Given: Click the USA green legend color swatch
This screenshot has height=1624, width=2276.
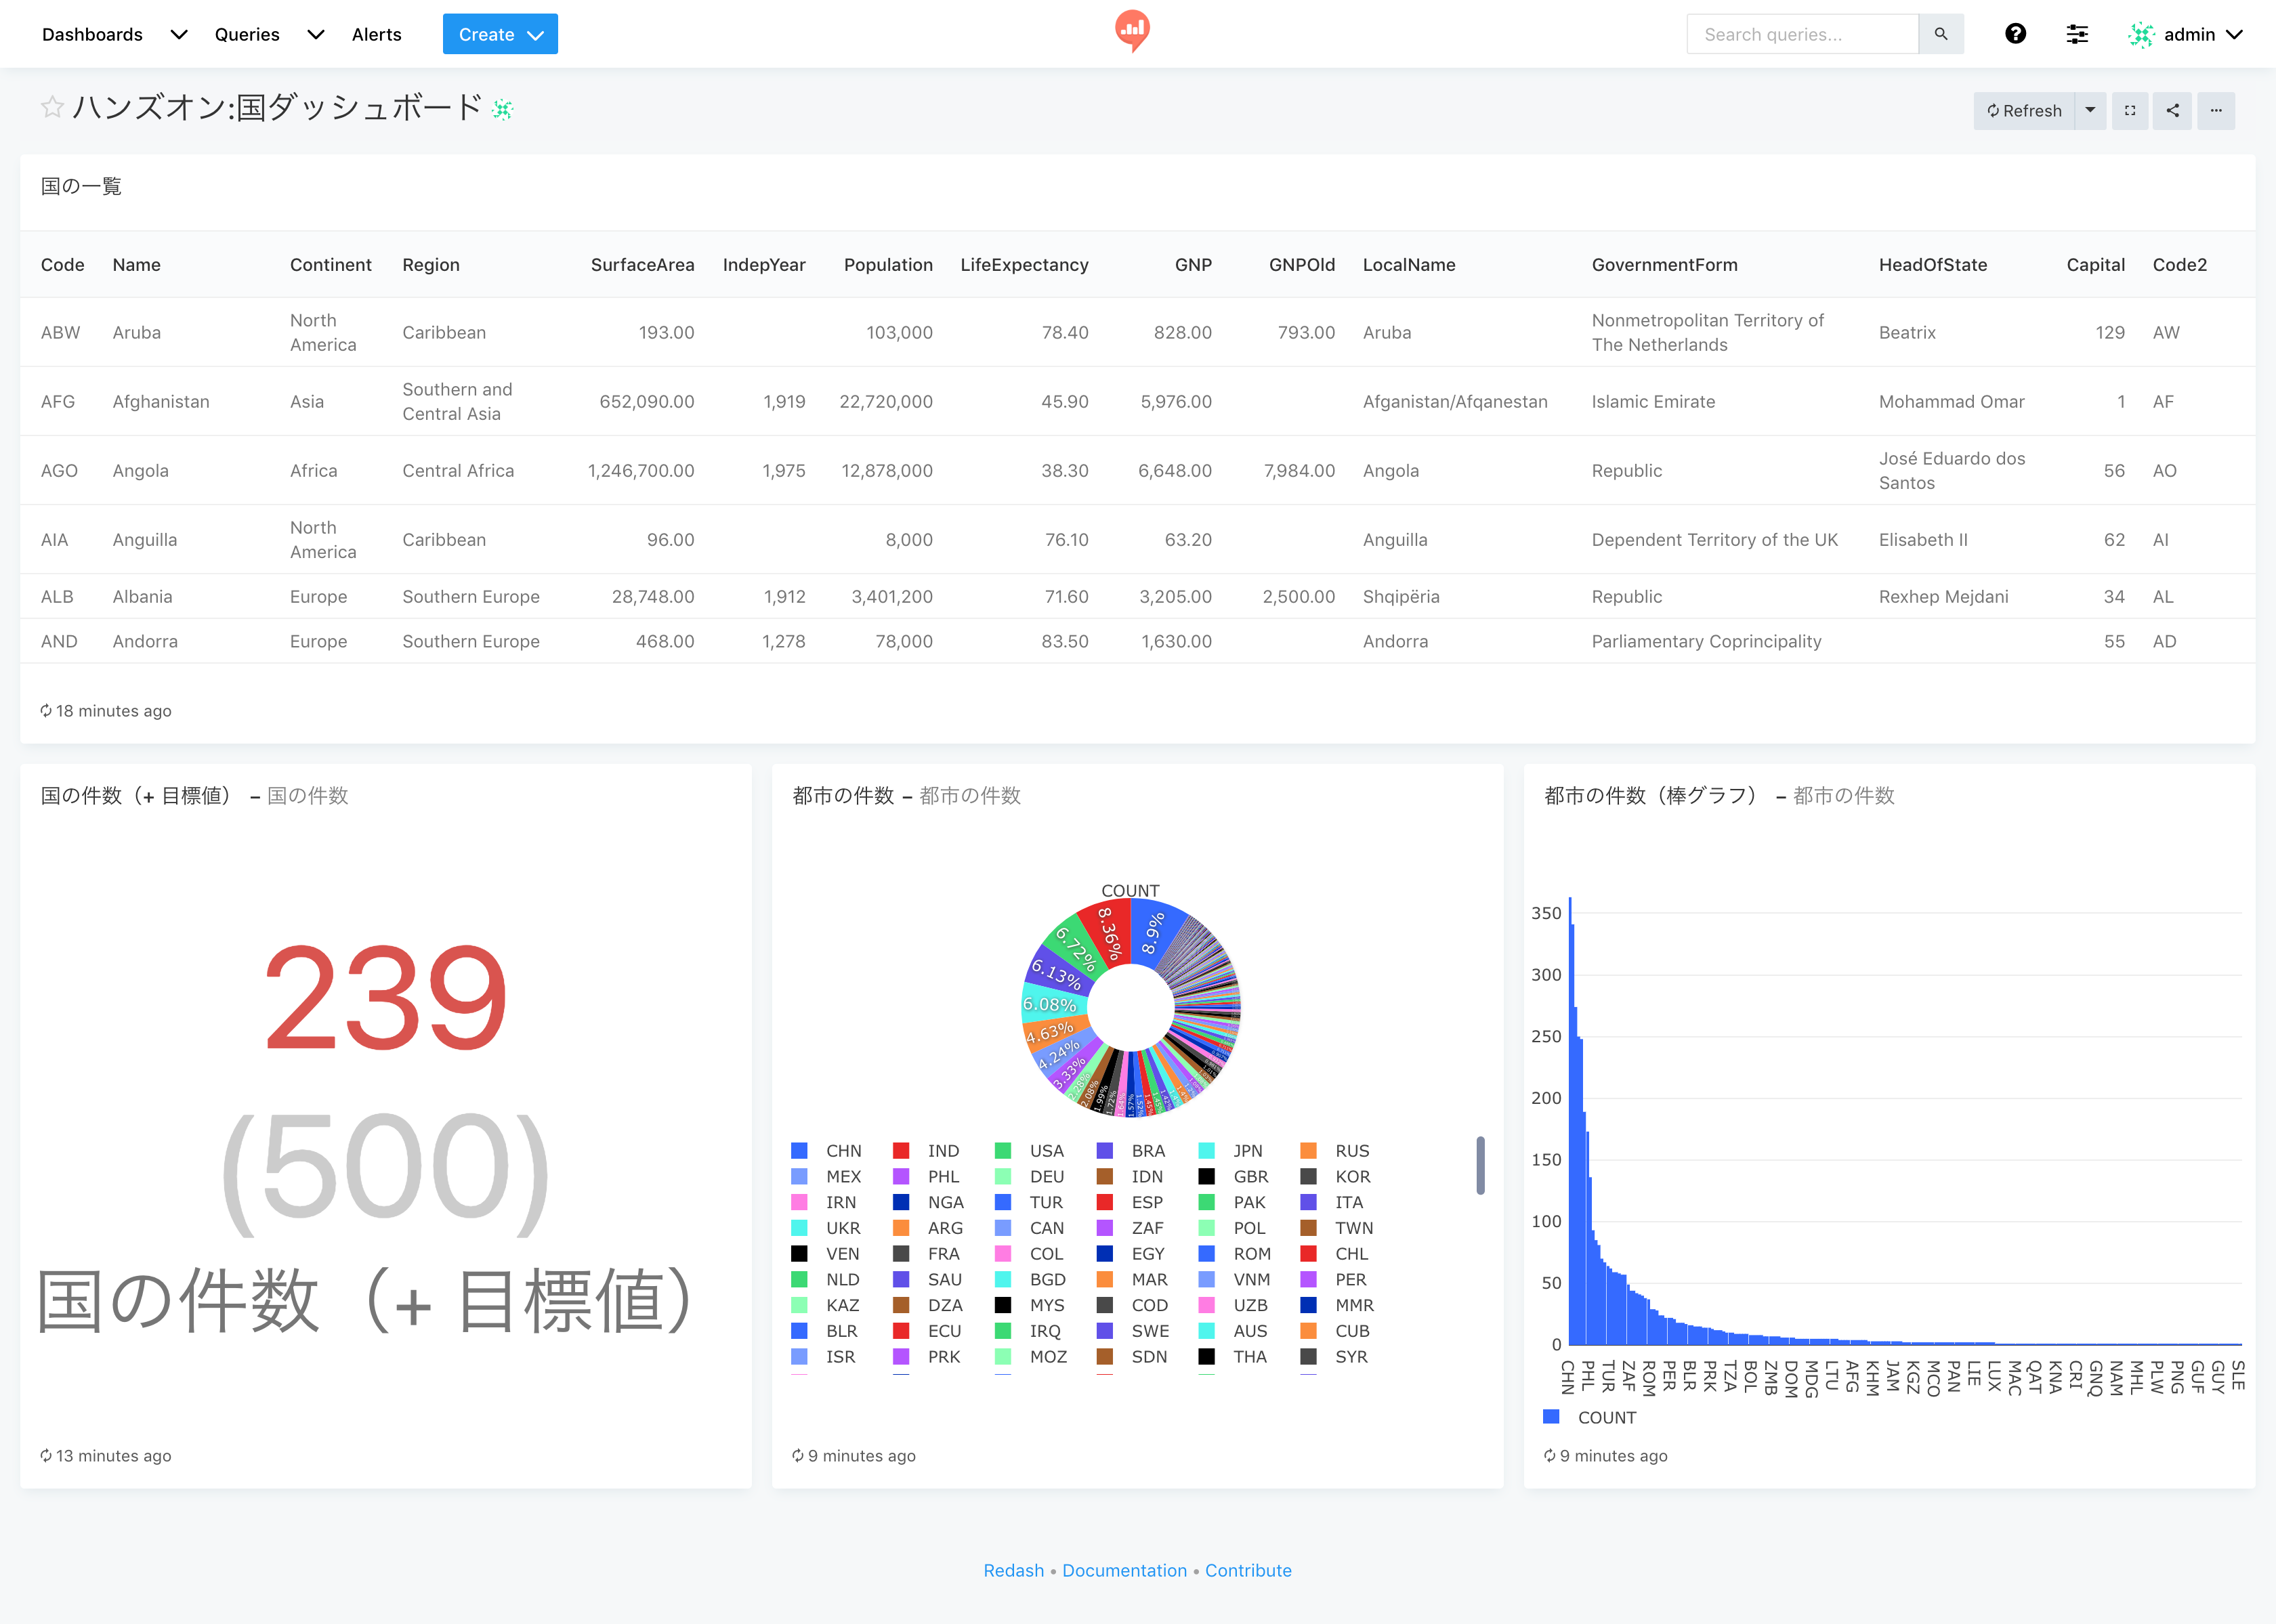Looking at the screenshot, I should (1003, 1151).
